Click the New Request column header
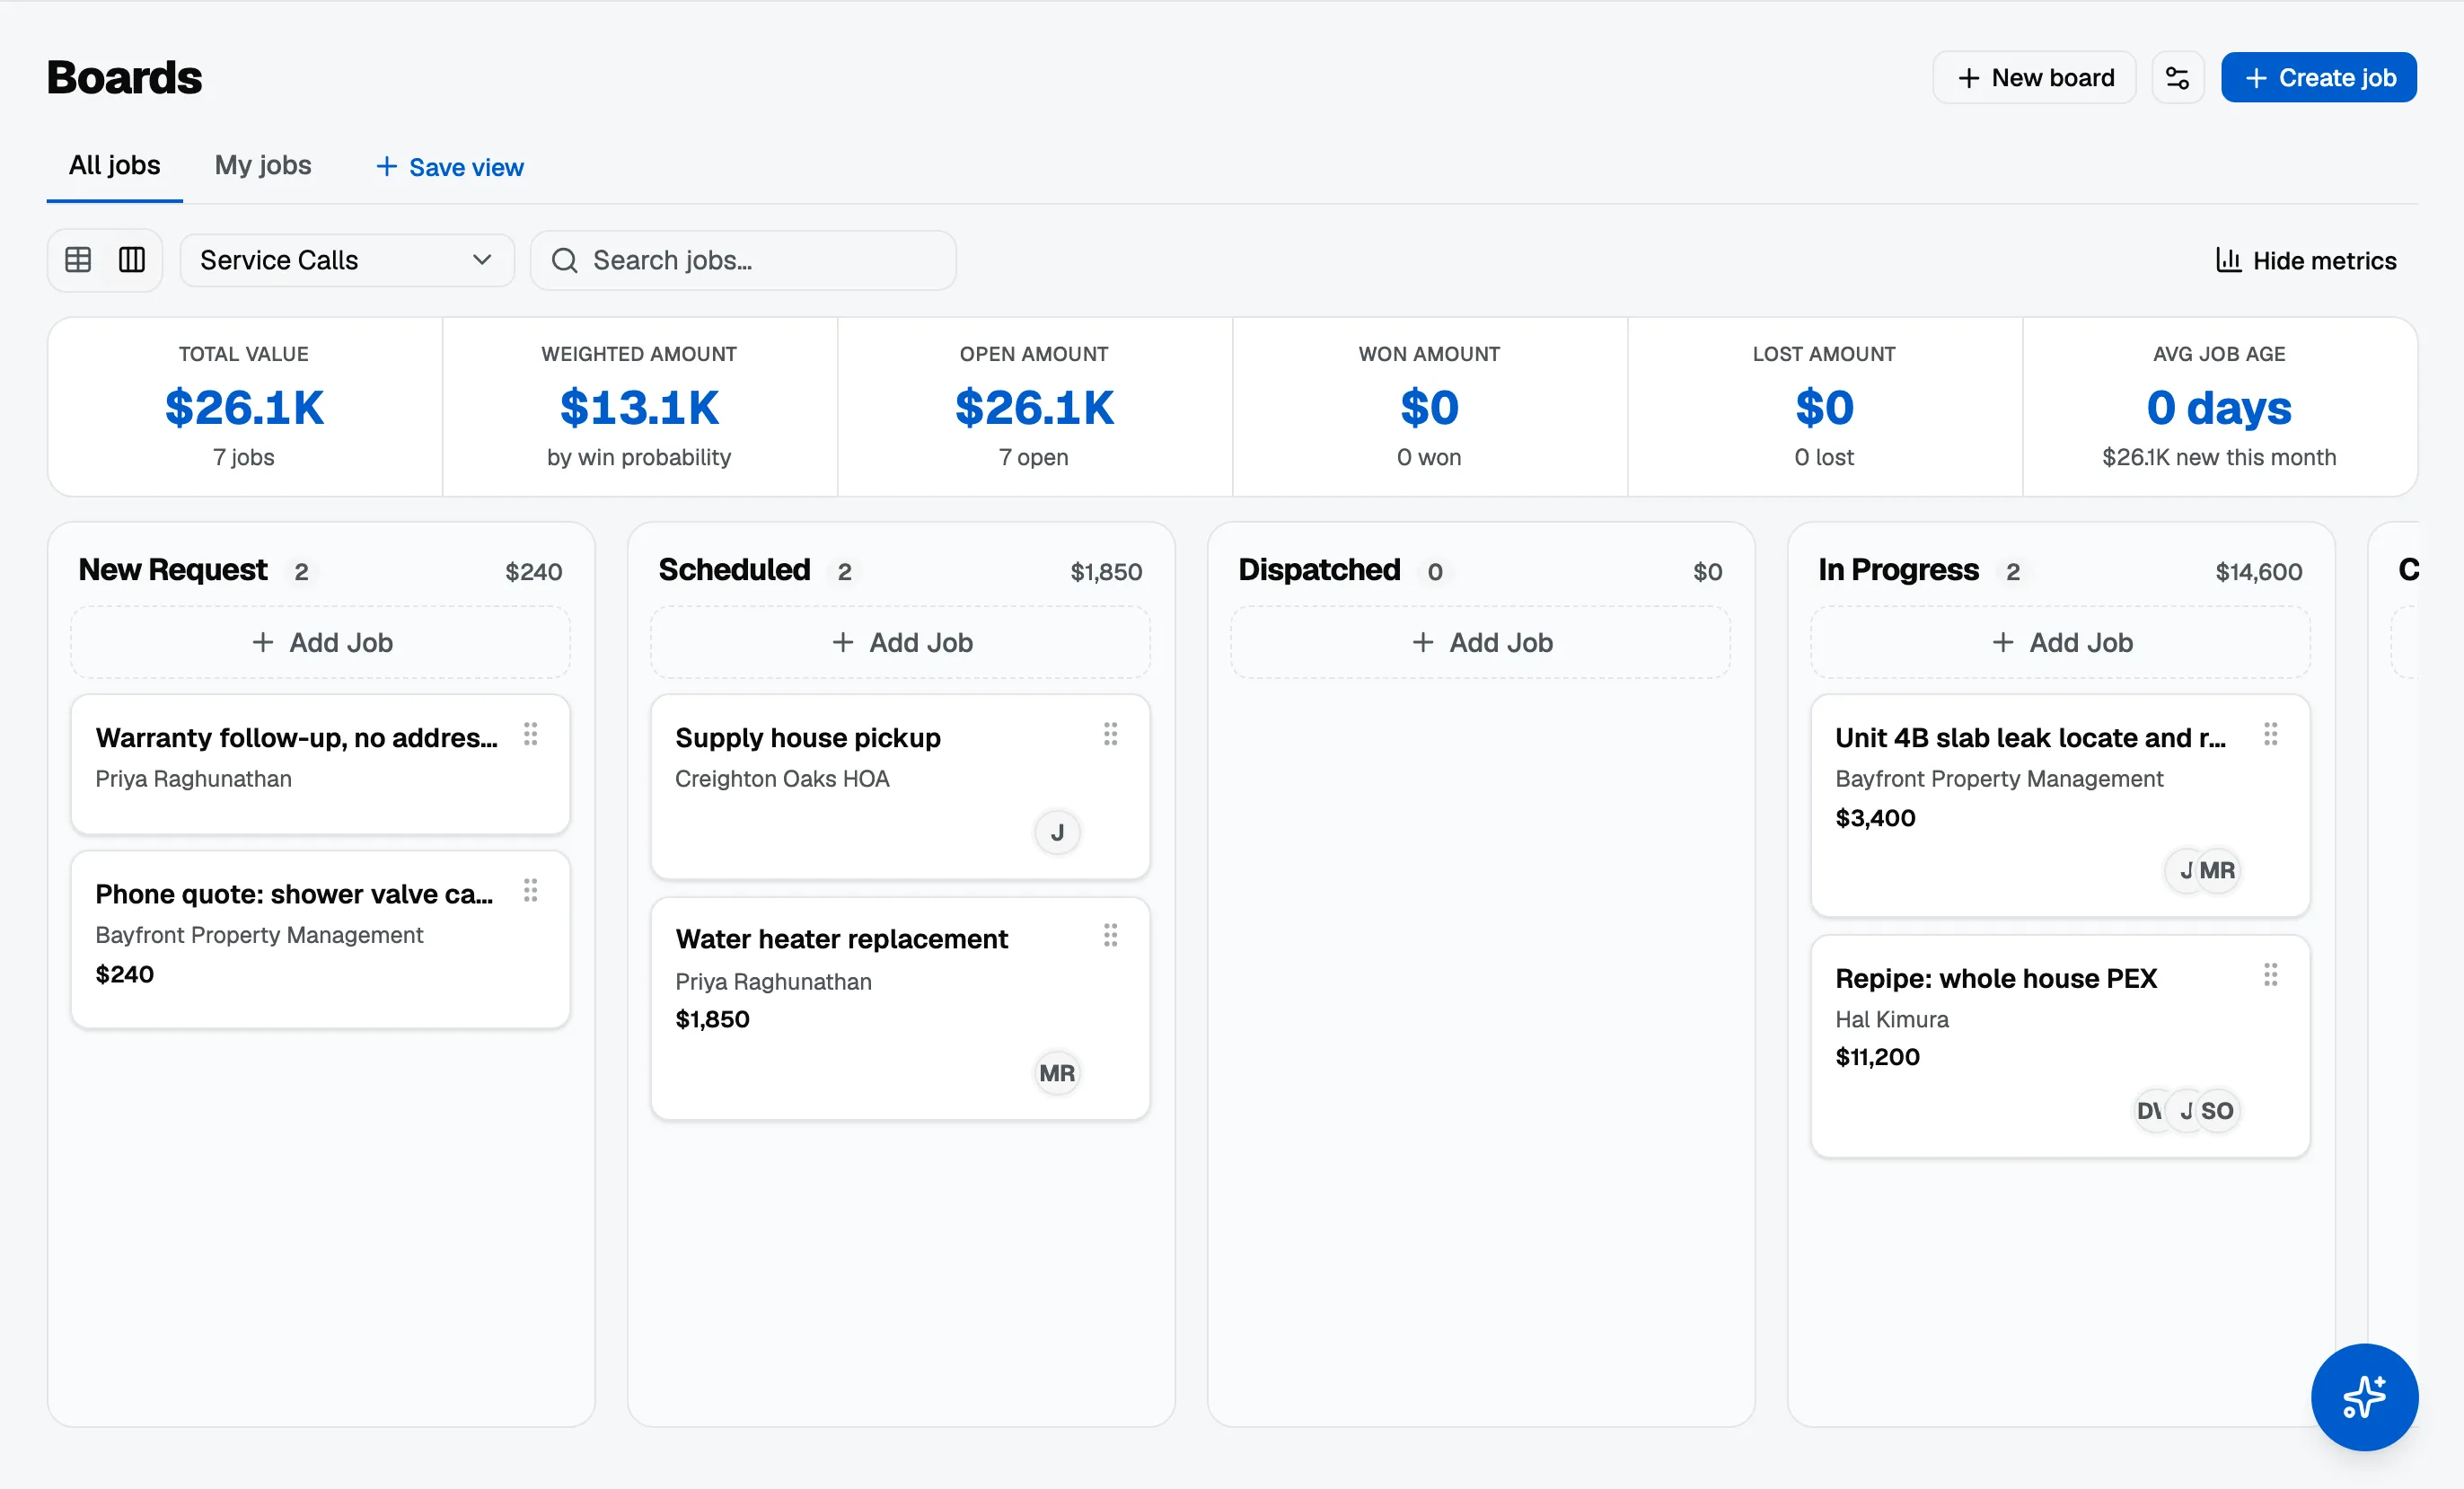Viewport: 2464px width, 1489px height. pyautogui.click(x=173, y=570)
